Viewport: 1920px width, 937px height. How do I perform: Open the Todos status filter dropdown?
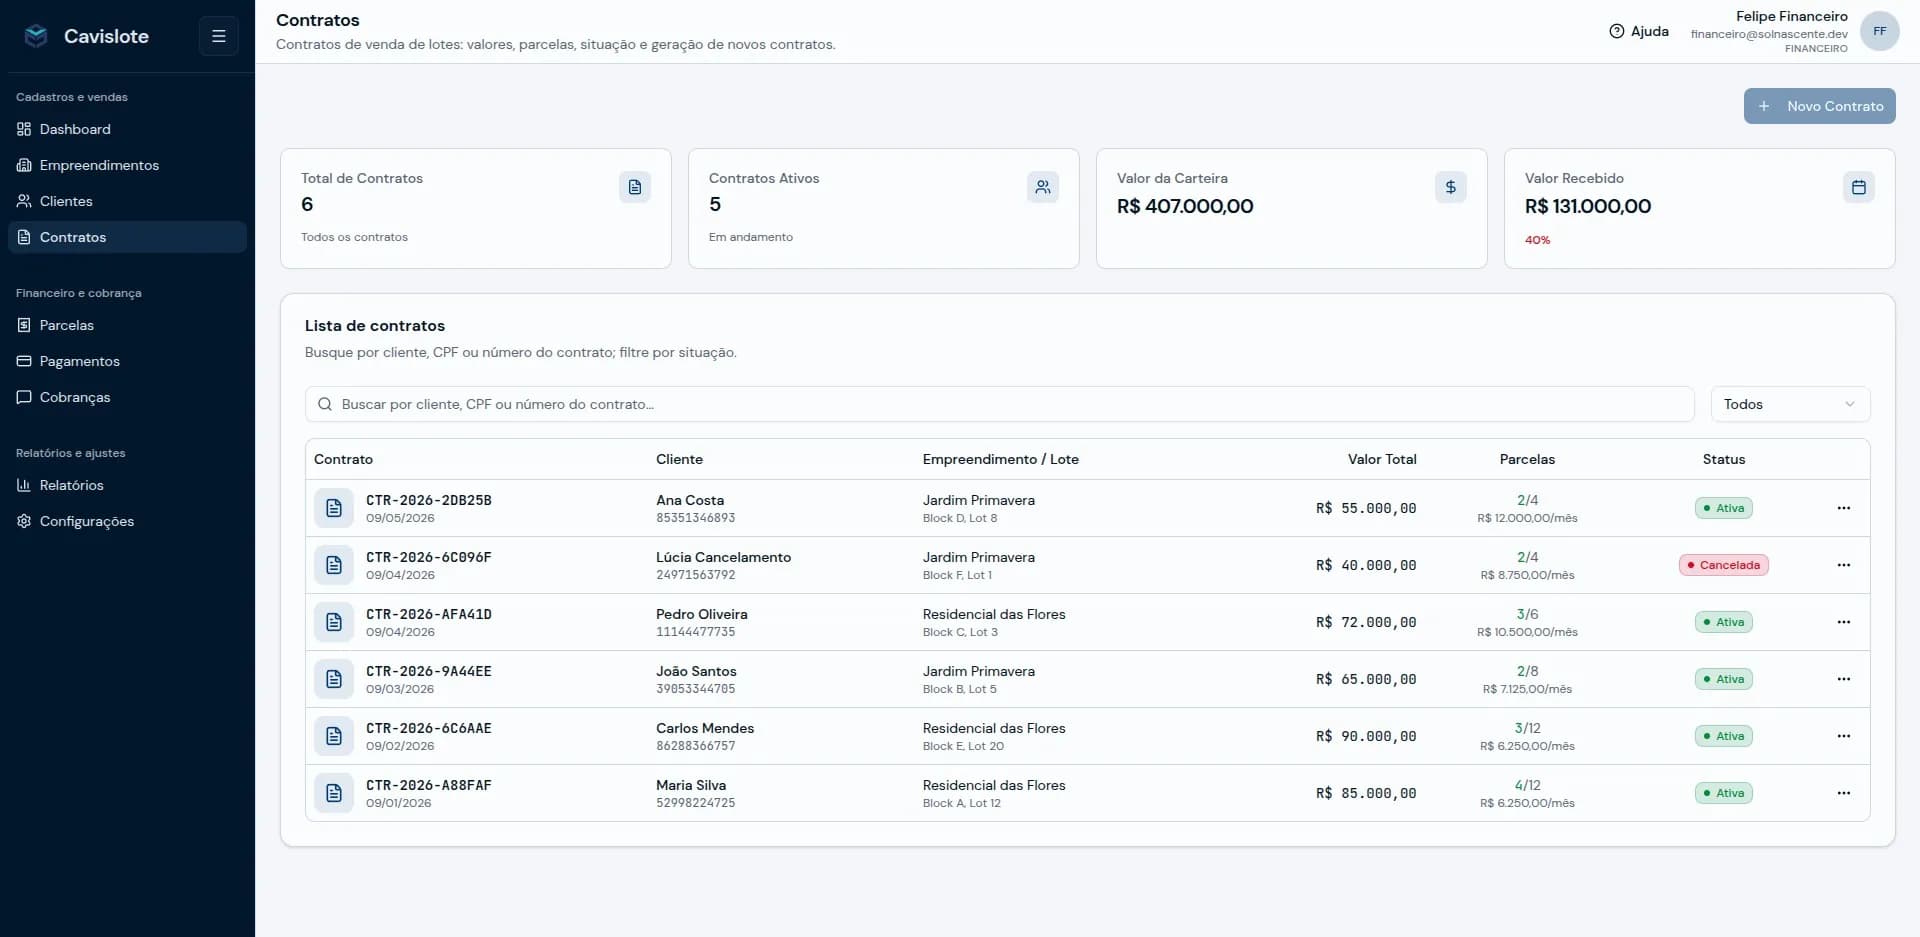click(1790, 404)
